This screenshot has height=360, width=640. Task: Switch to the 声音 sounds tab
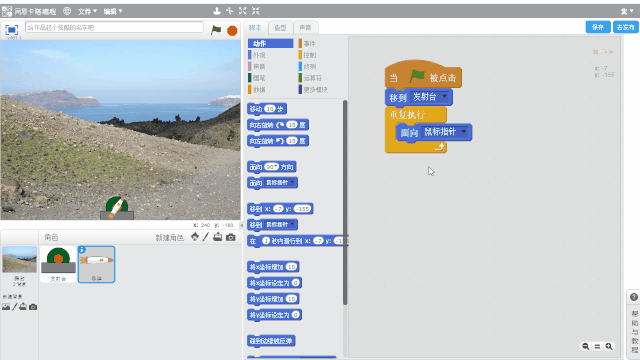tap(305, 28)
